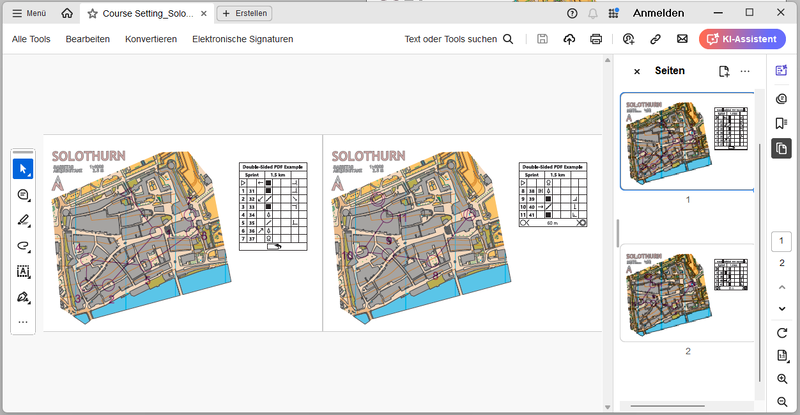Viewport: 800px width, 415px height.
Task: Open more tools ellipsis in quick toolbar
Action: (23, 322)
